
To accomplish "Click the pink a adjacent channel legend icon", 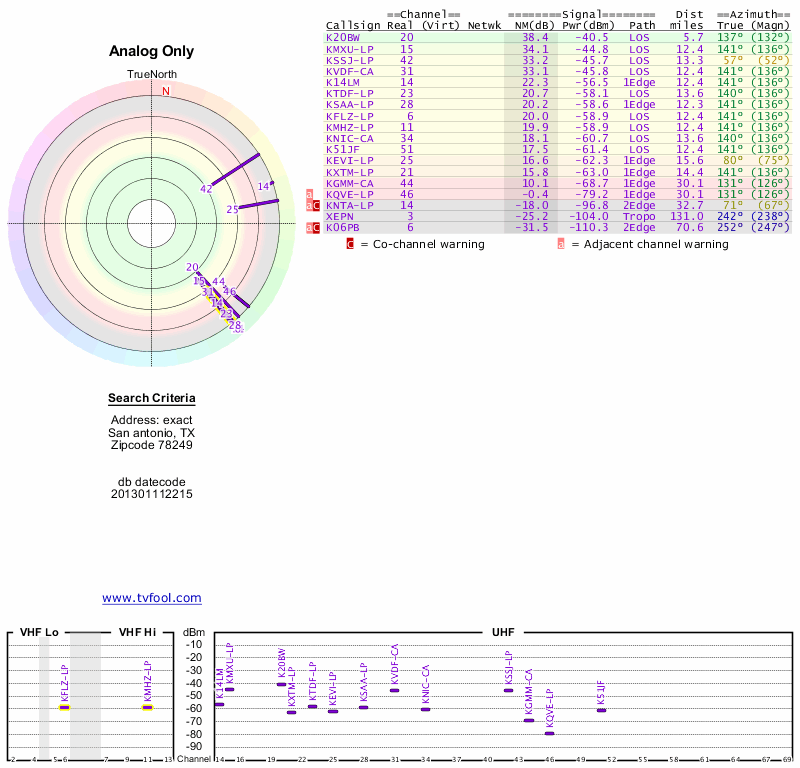I will click(561, 244).
